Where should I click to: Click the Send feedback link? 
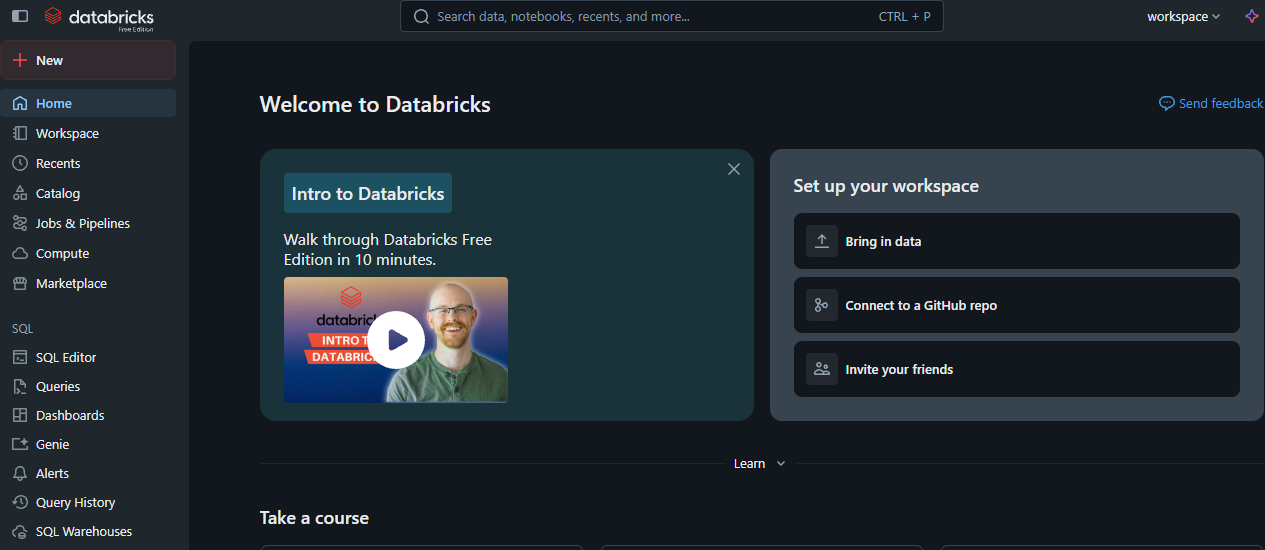[1211, 103]
